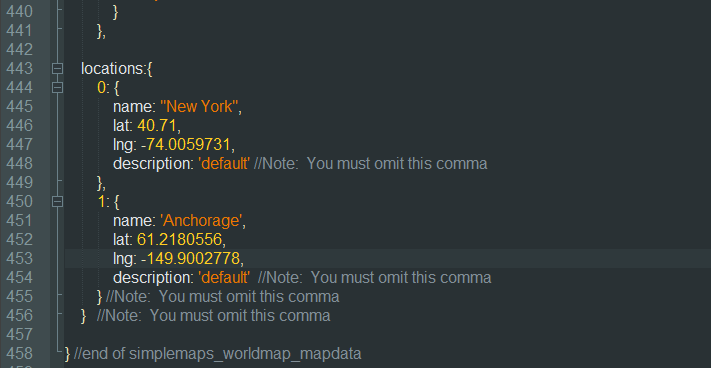
Task: Select line number 458 in the gutter
Action: [x=19, y=353]
